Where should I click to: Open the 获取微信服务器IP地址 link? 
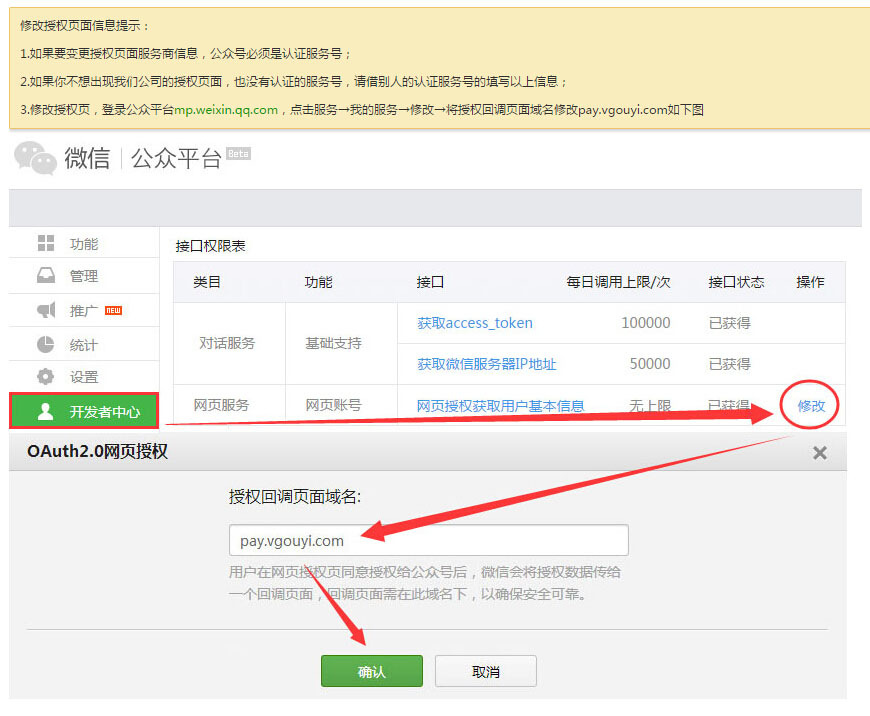click(x=487, y=364)
